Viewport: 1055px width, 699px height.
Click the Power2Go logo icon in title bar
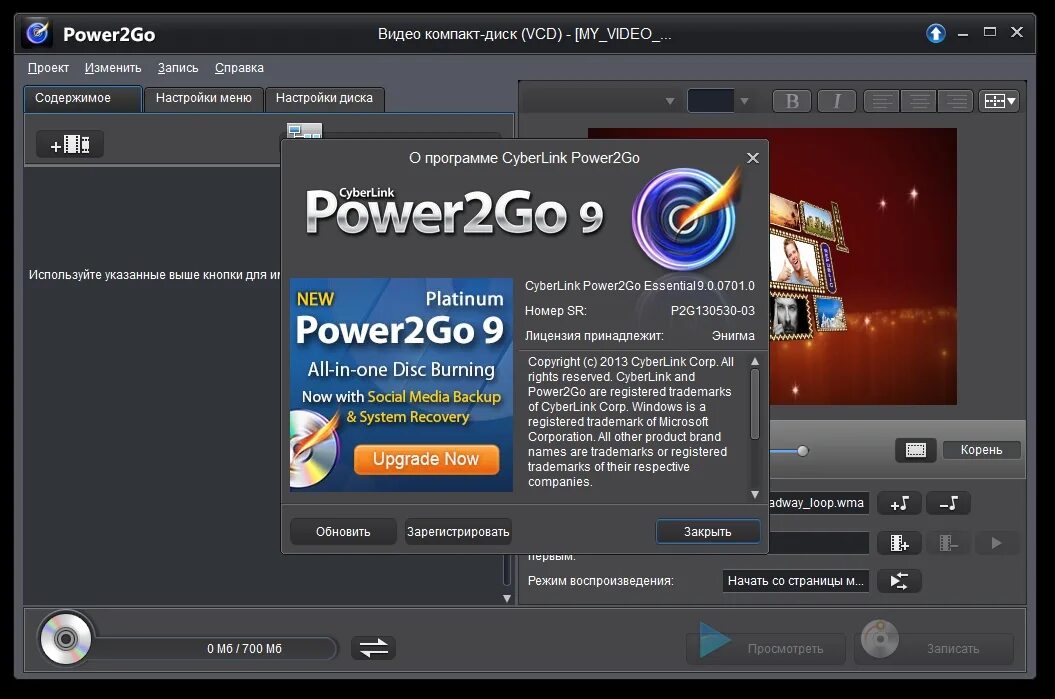click(37, 33)
